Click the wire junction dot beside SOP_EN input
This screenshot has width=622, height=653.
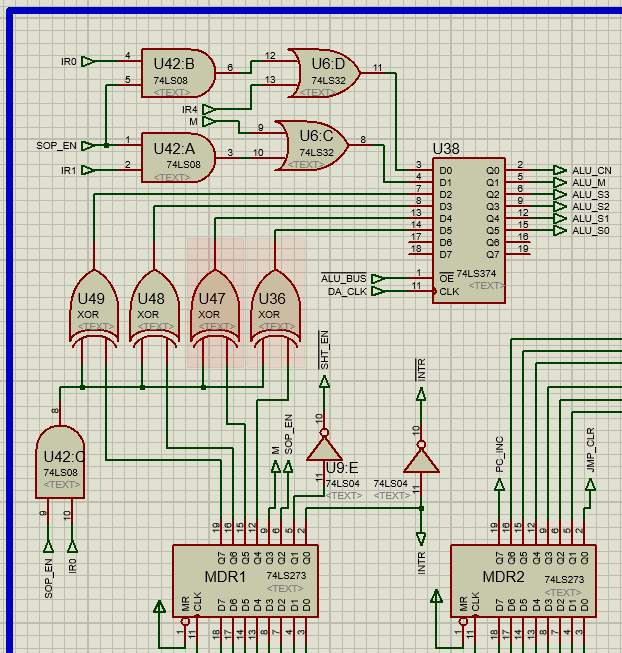click(x=106, y=146)
